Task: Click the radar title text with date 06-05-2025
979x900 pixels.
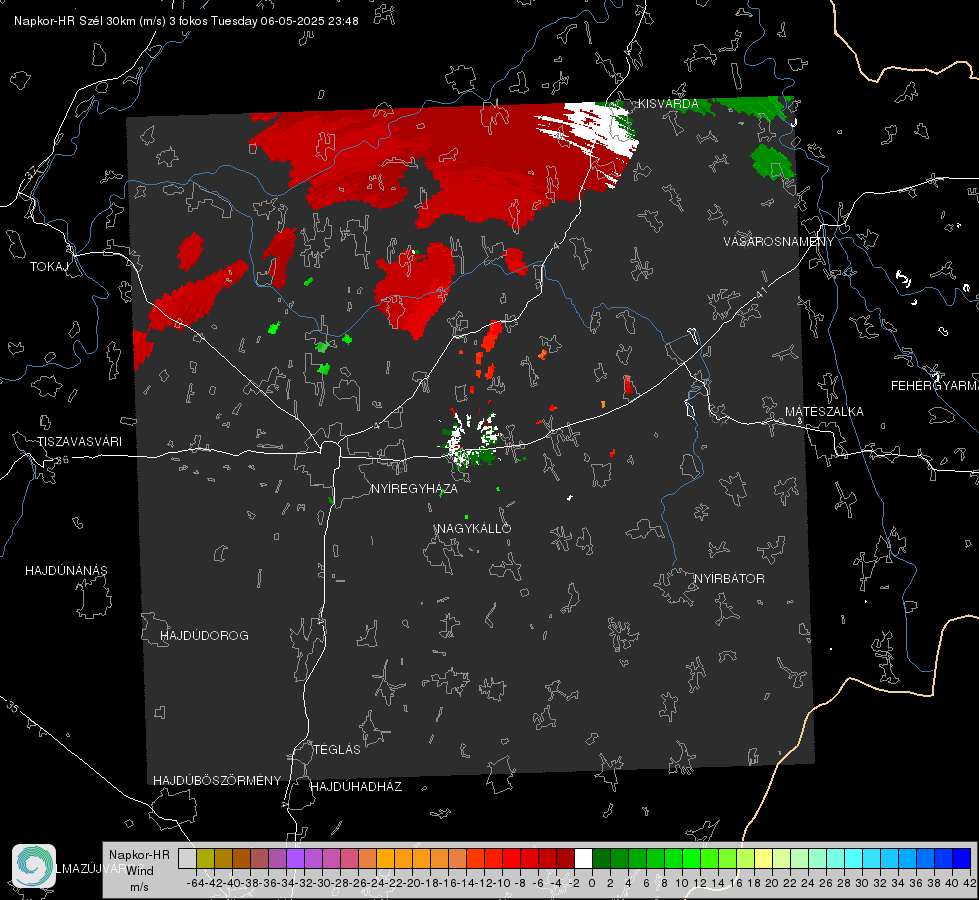Action: [186, 21]
